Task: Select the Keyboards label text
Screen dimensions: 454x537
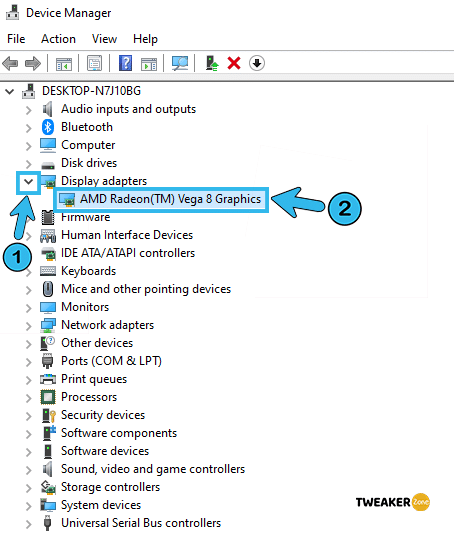Action: pyautogui.click(x=89, y=271)
